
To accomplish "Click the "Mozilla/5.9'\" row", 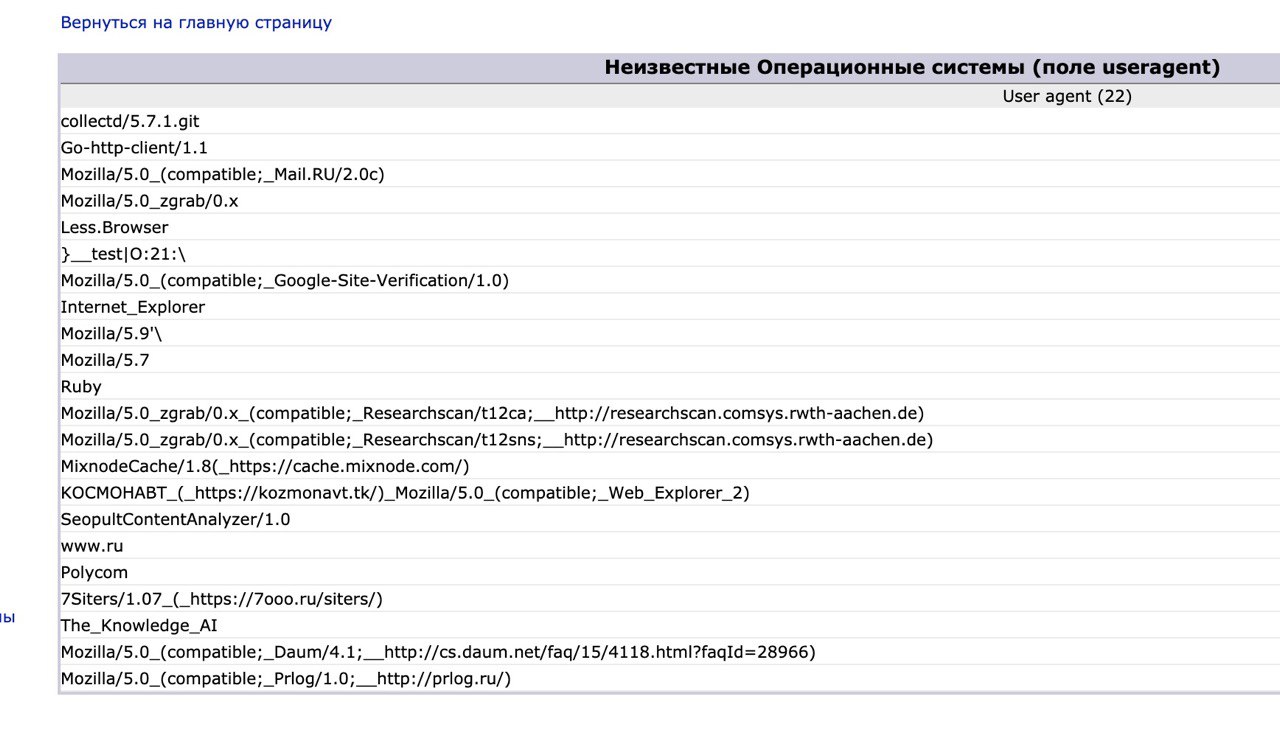I will click(670, 333).
